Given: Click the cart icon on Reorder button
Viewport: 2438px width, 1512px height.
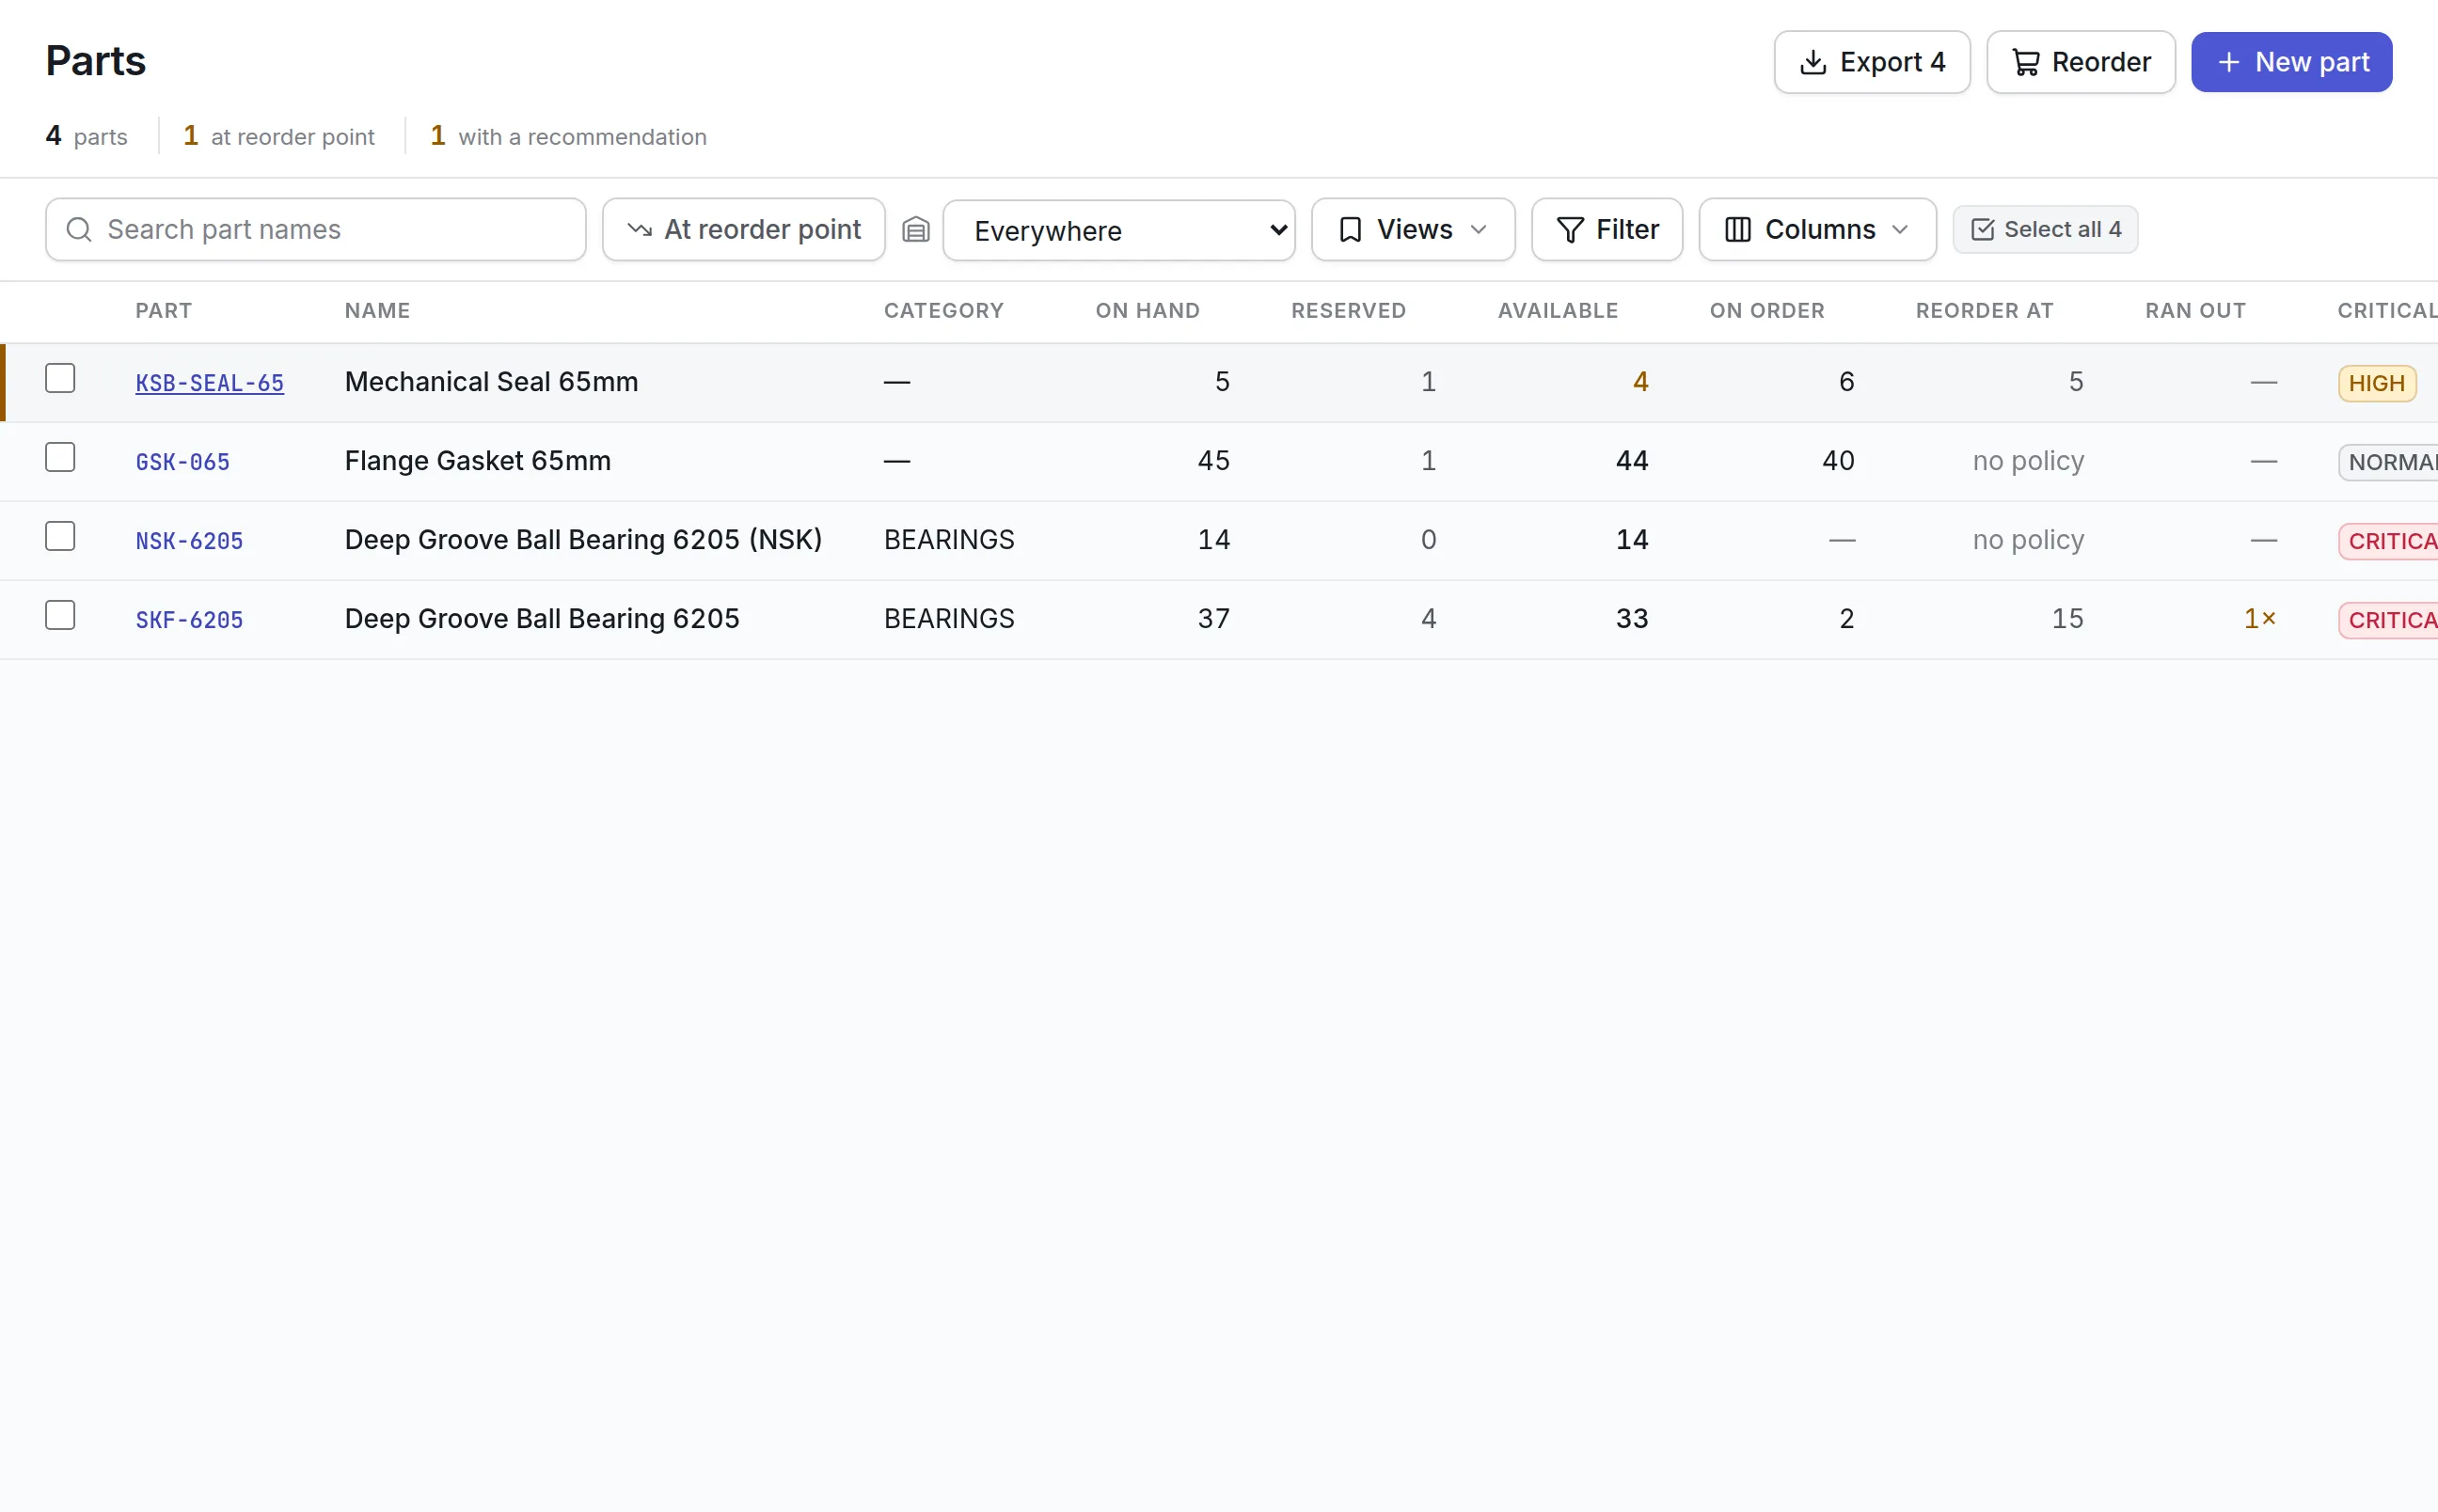Looking at the screenshot, I should pos(2025,62).
